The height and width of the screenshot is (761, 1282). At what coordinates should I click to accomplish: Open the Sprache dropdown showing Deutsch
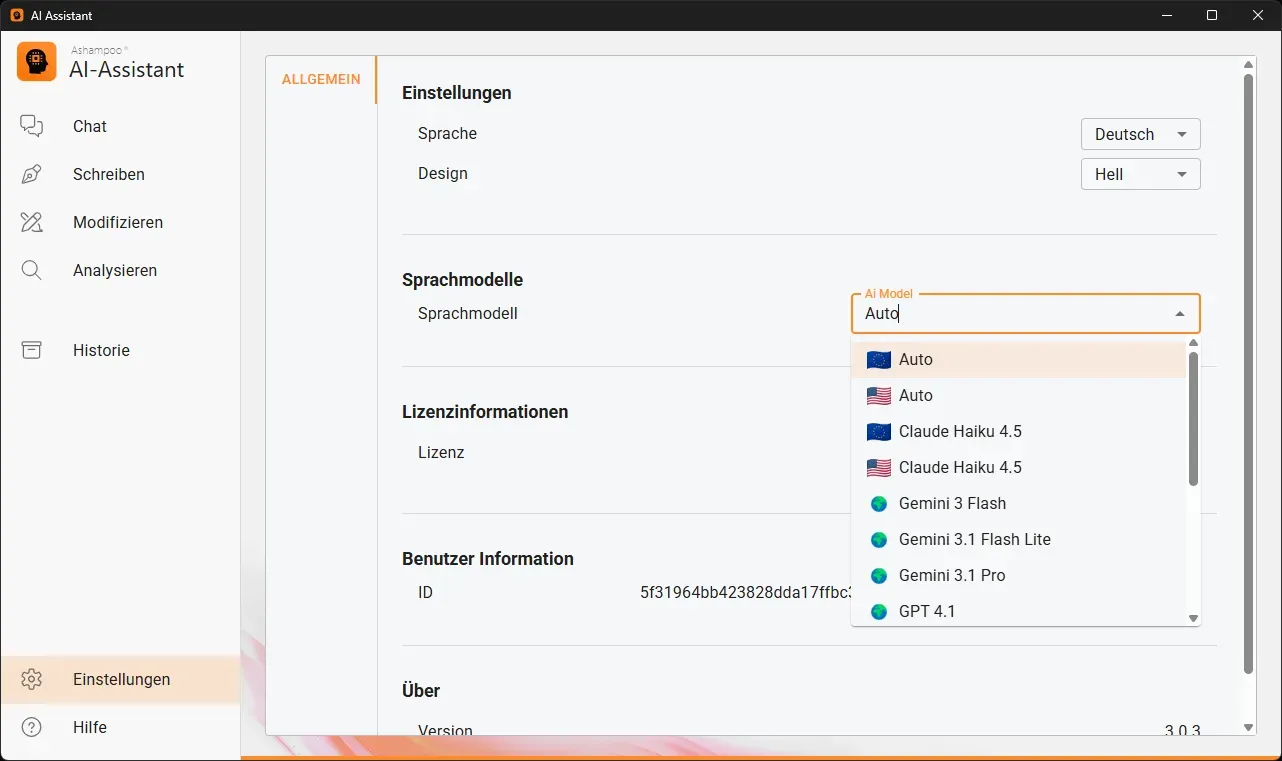coord(1140,134)
